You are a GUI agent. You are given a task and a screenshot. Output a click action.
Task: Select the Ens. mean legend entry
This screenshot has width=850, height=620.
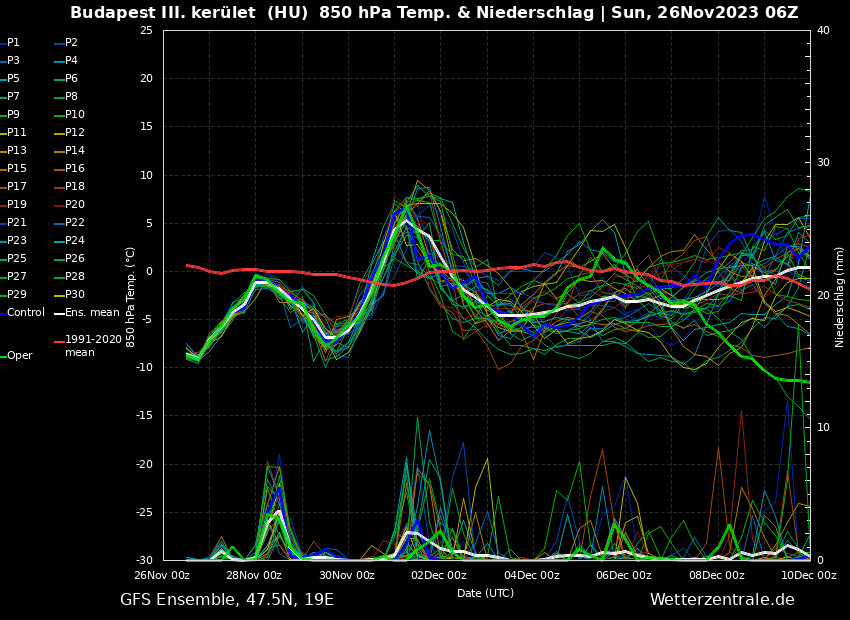click(x=92, y=313)
